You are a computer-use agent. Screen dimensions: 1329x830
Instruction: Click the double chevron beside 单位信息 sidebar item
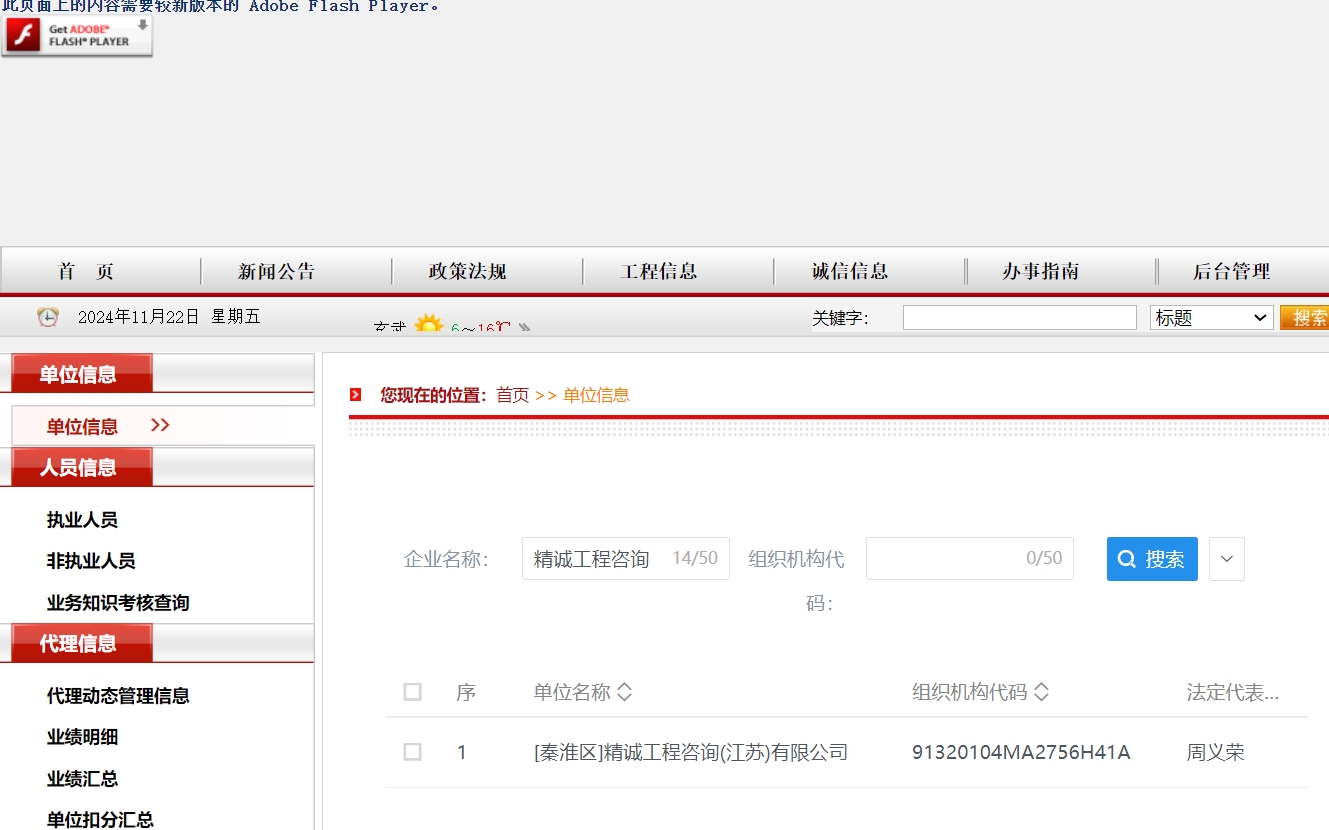[x=160, y=425]
